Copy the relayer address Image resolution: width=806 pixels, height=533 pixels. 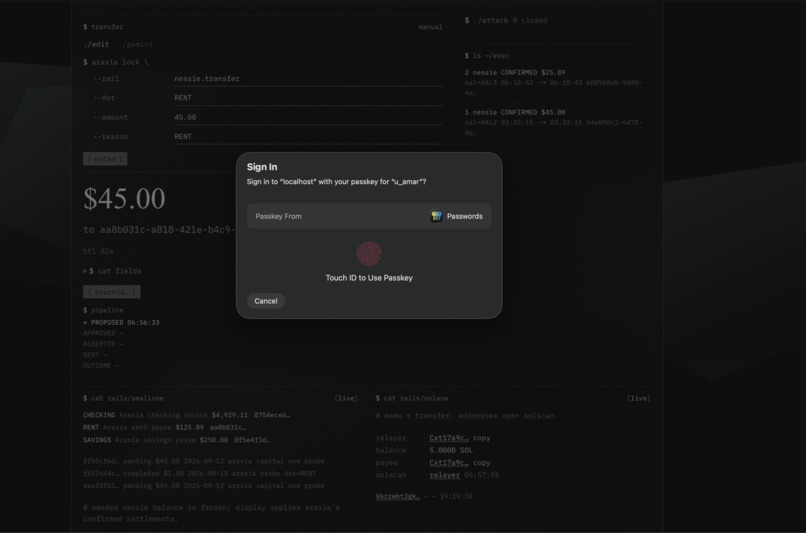482,438
